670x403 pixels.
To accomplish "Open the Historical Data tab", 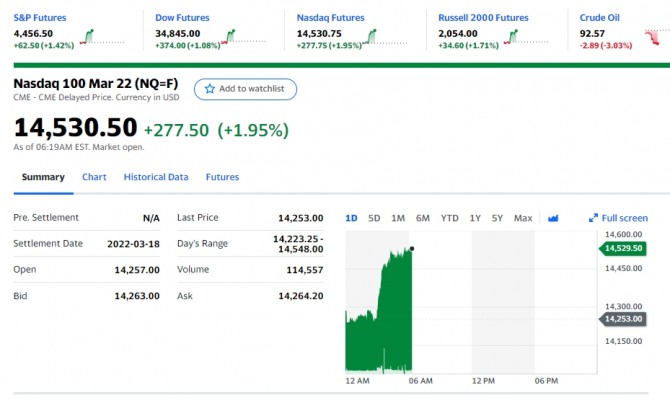I will click(x=156, y=177).
